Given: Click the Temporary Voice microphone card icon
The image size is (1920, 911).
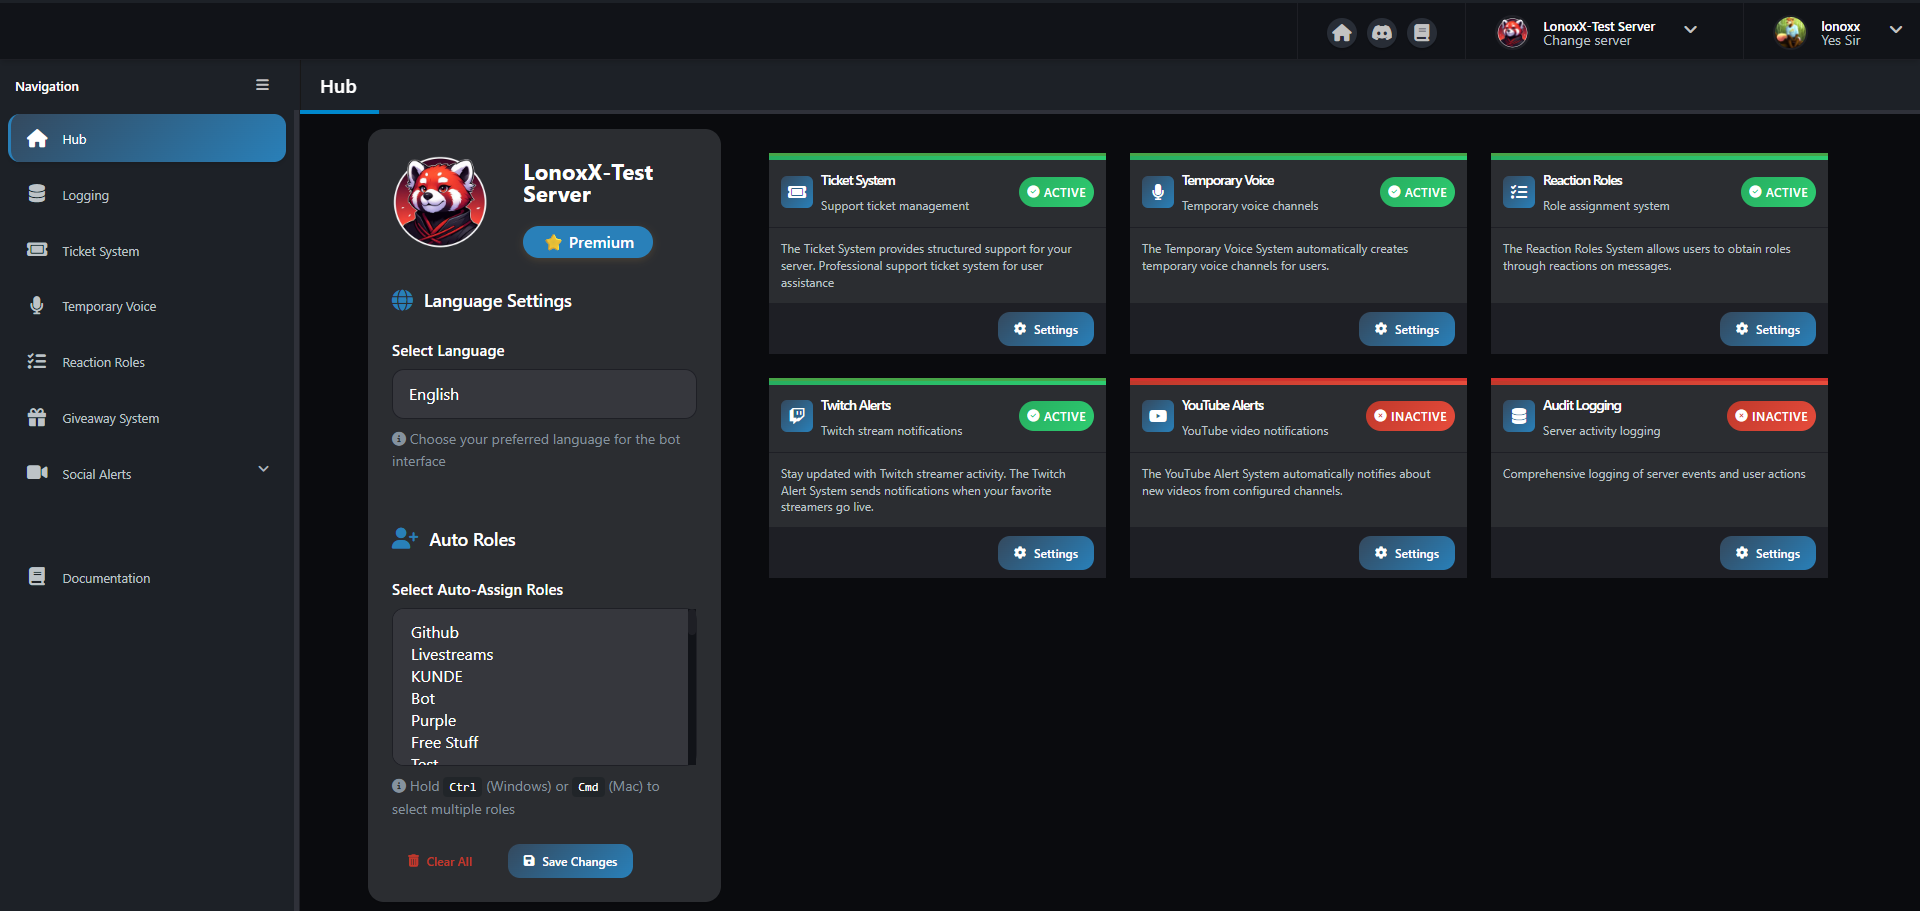Looking at the screenshot, I should (x=1158, y=192).
